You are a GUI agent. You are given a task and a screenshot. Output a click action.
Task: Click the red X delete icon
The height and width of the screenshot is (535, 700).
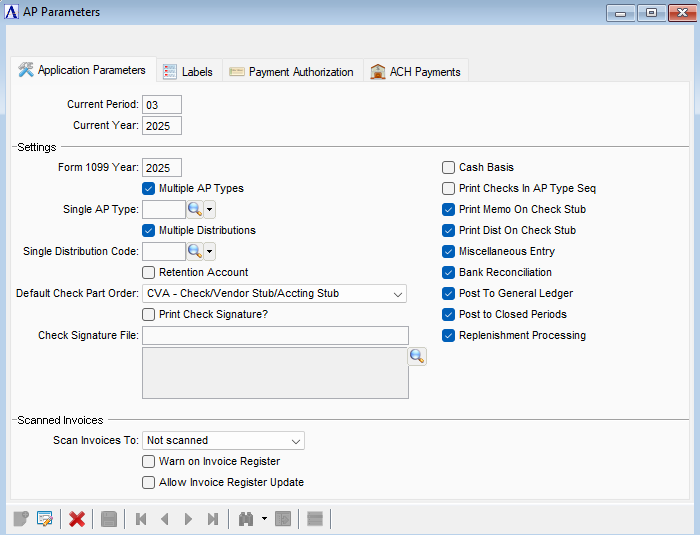pyautogui.click(x=76, y=519)
